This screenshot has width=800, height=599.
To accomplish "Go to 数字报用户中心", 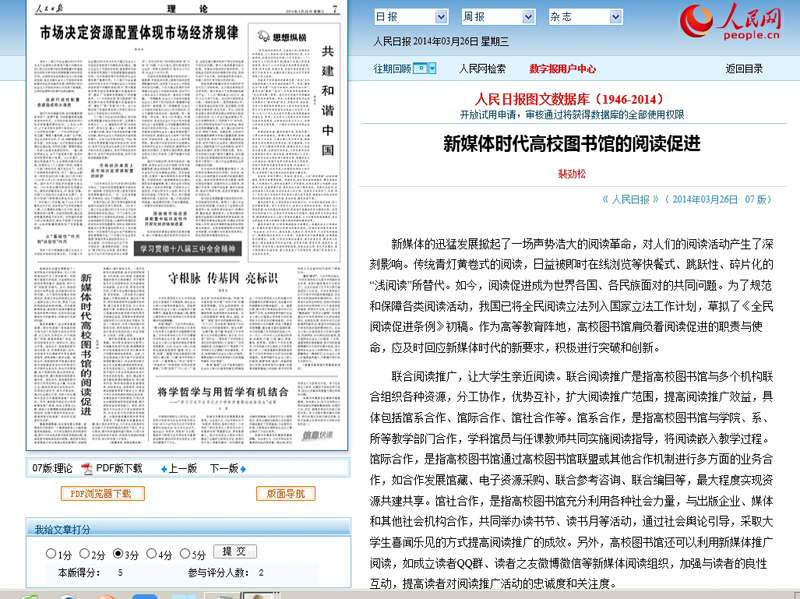I will [x=562, y=69].
